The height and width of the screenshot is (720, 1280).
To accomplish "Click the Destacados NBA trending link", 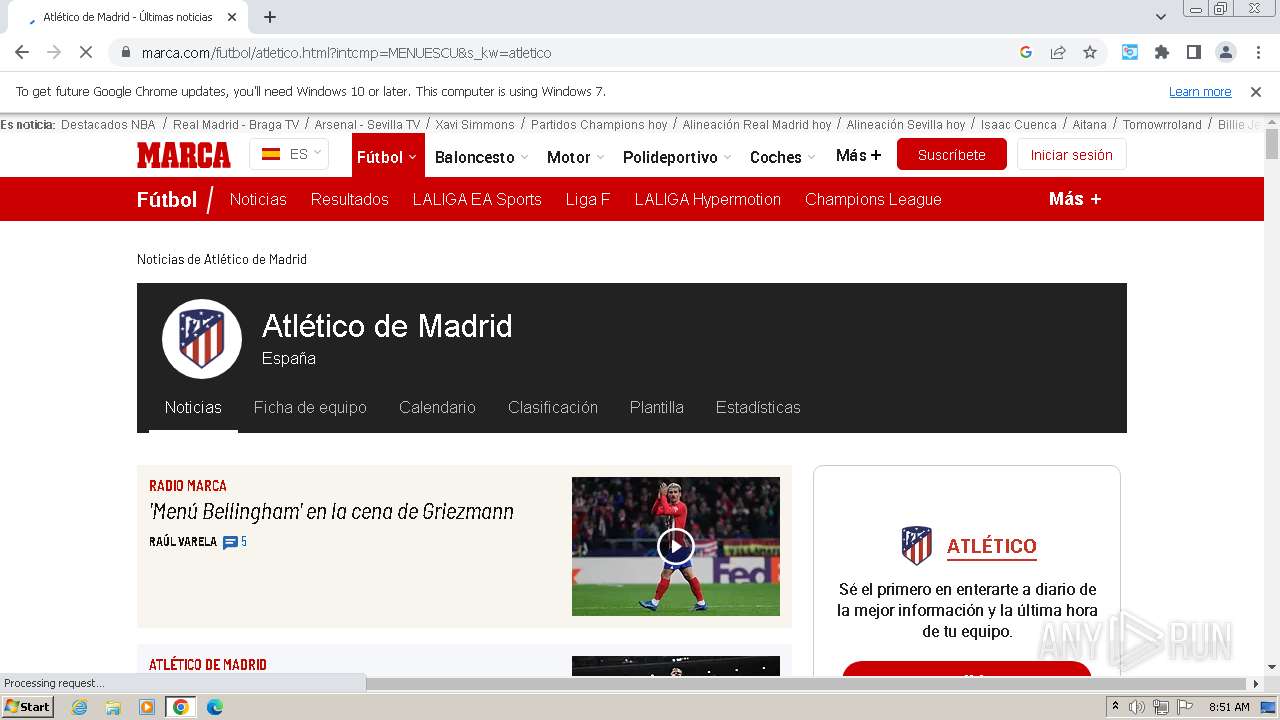I will pos(108,125).
